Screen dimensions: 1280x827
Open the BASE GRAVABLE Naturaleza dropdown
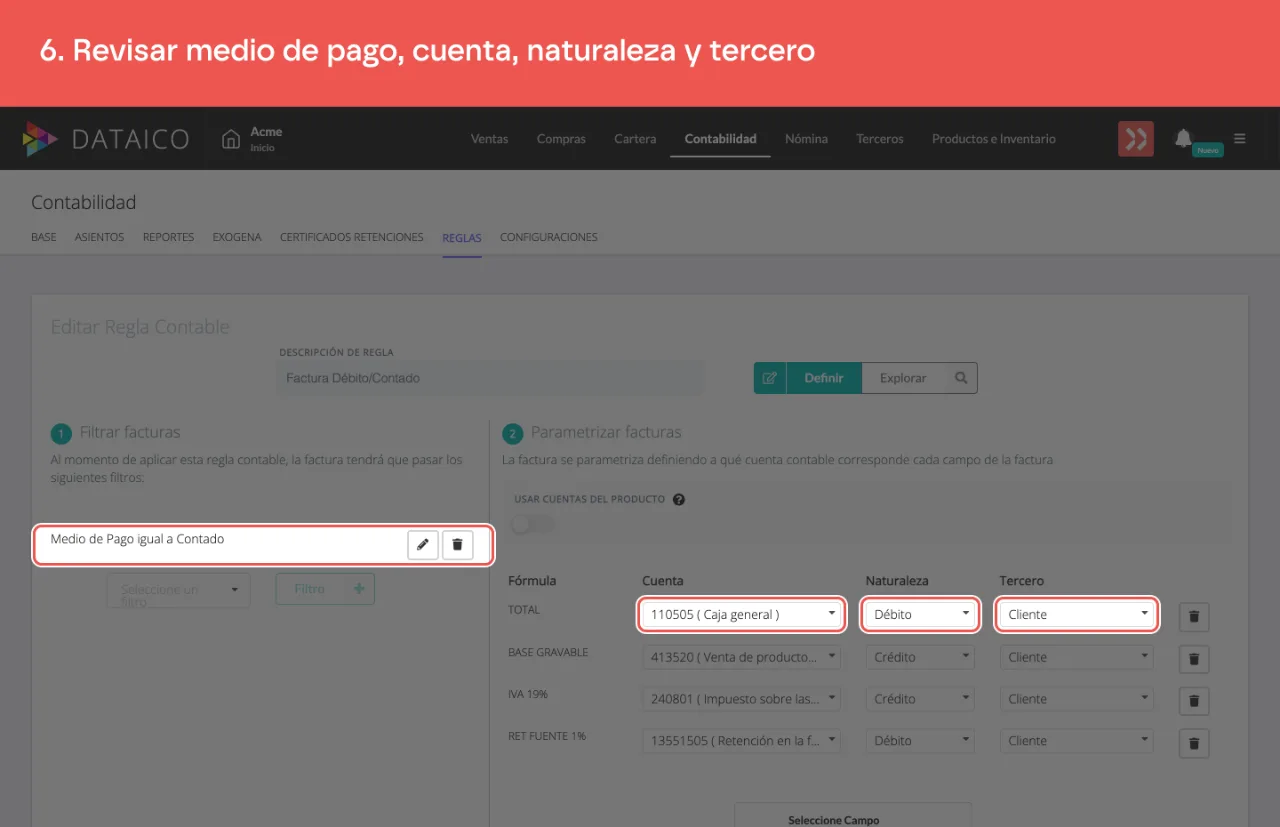click(920, 657)
